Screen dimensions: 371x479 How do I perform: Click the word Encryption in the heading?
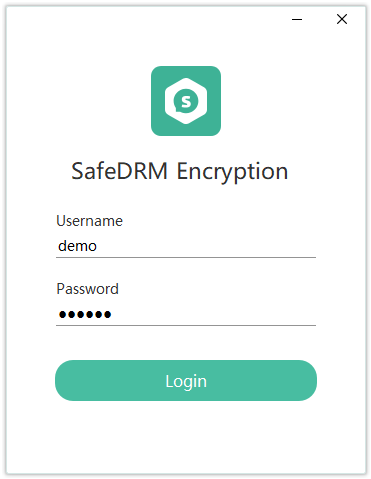[232, 172]
